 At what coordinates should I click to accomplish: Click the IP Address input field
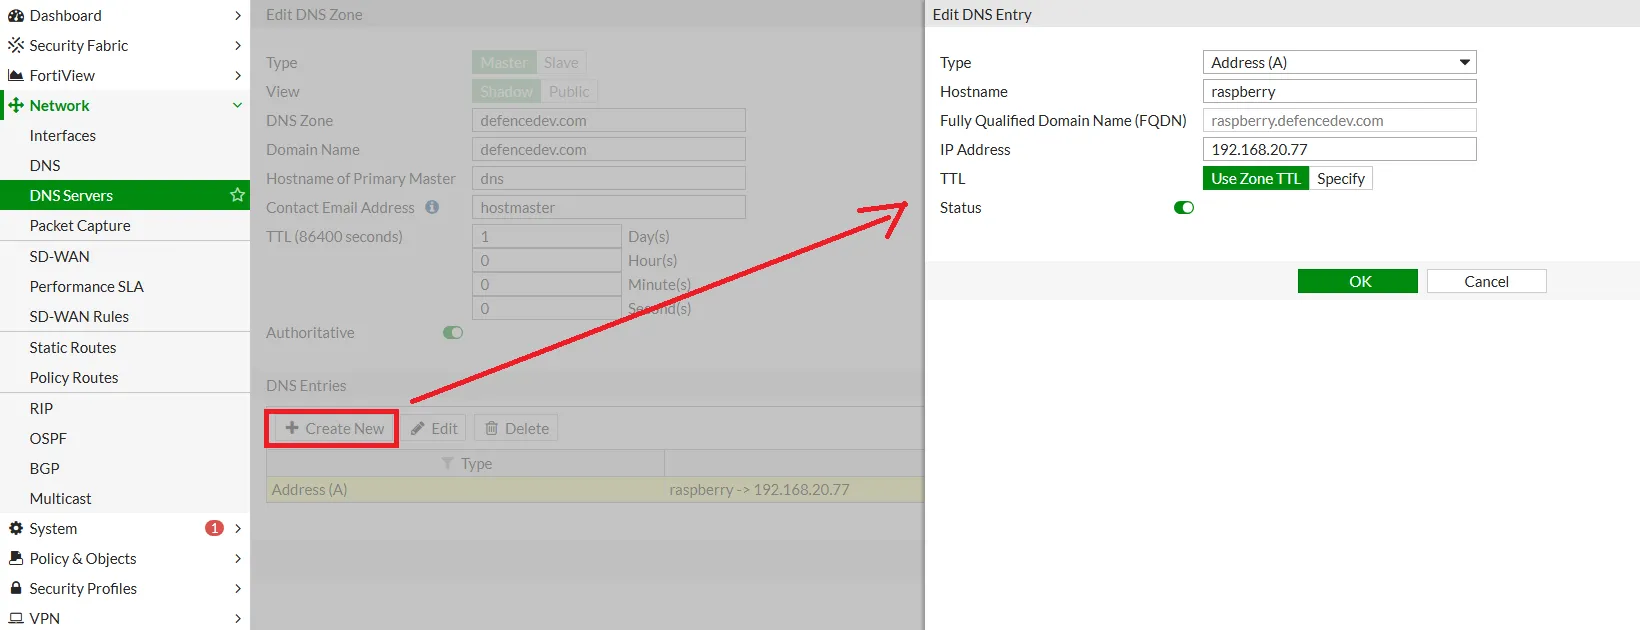pyautogui.click(x=1339, y=150)
